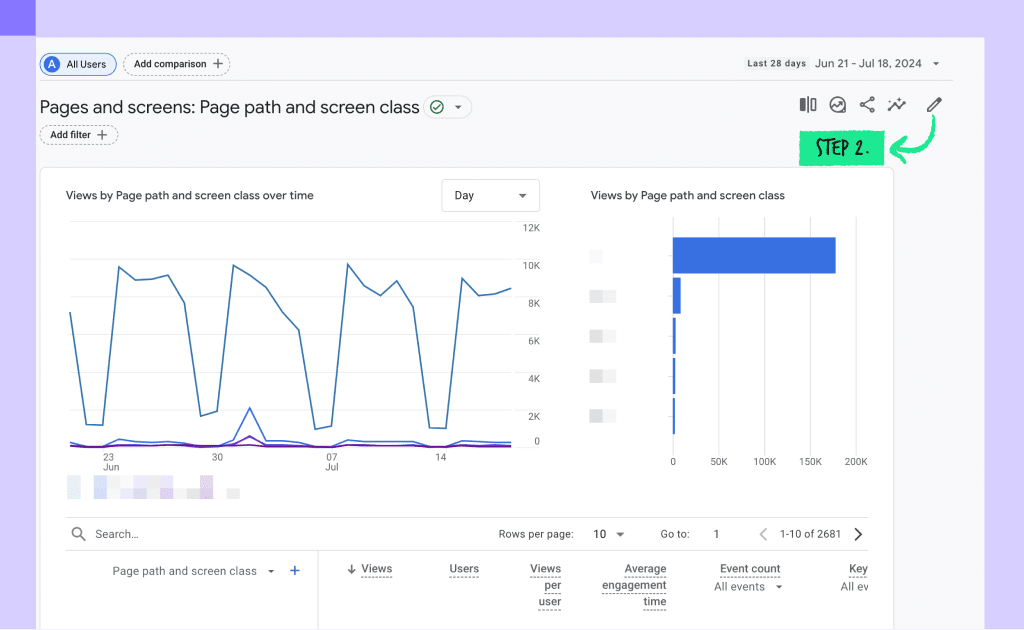Open the Day granularity dropdown
1024x630 pixels.
click(x=490, y=195)
